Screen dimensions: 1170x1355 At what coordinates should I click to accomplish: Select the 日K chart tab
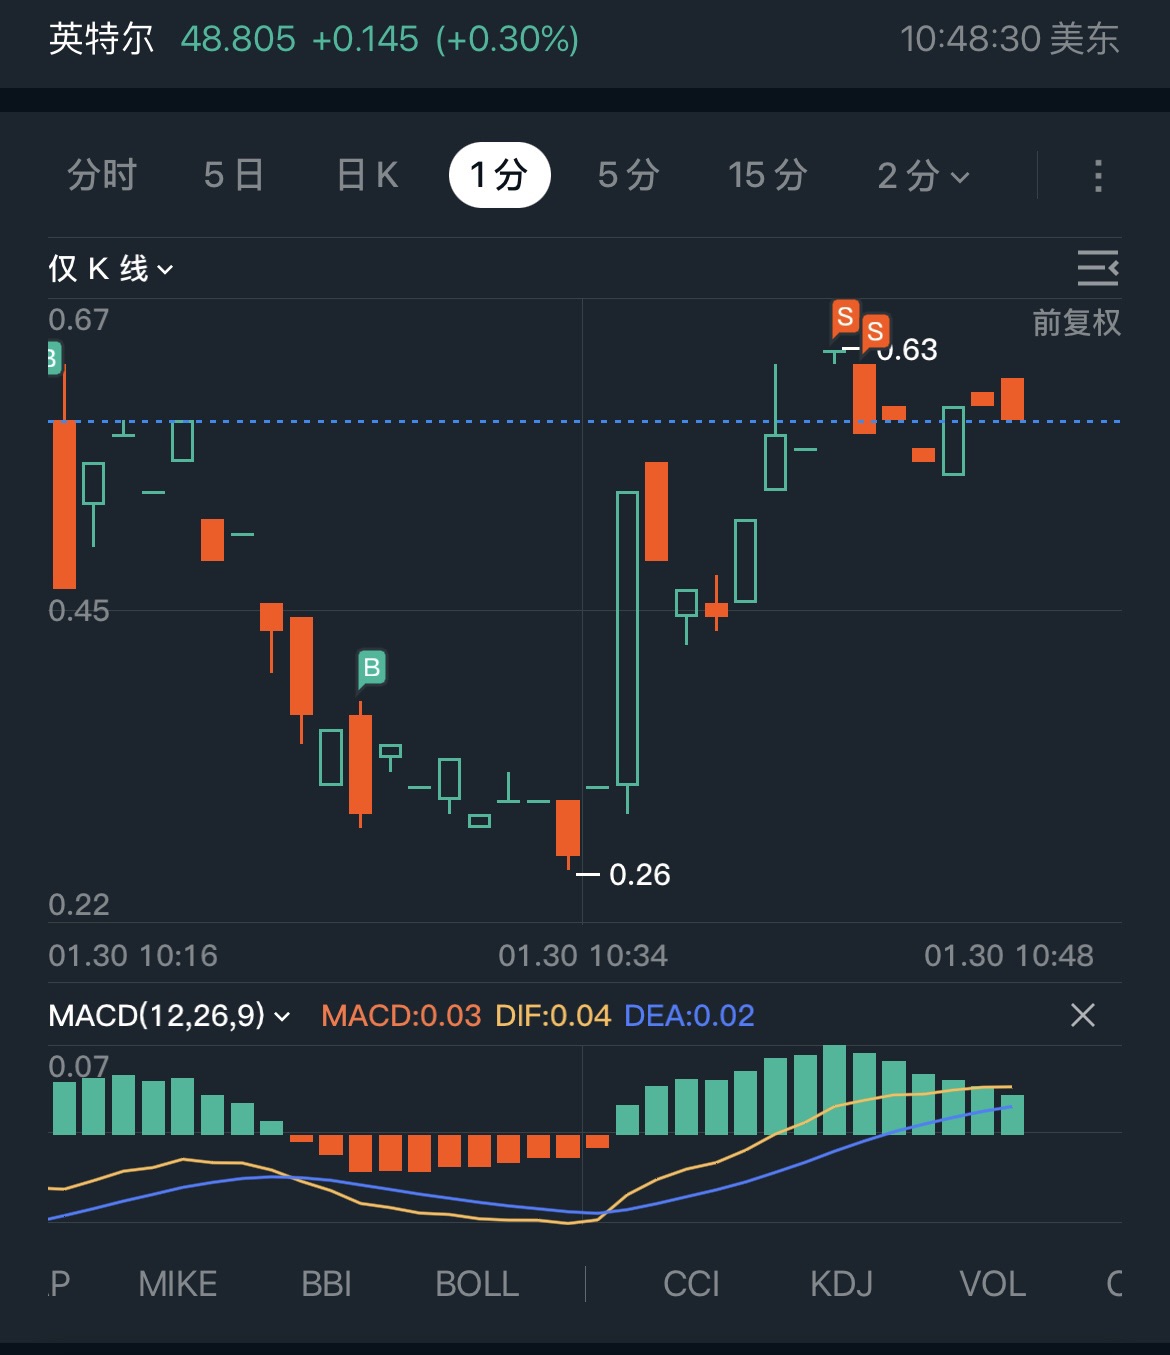coord(367,176)
